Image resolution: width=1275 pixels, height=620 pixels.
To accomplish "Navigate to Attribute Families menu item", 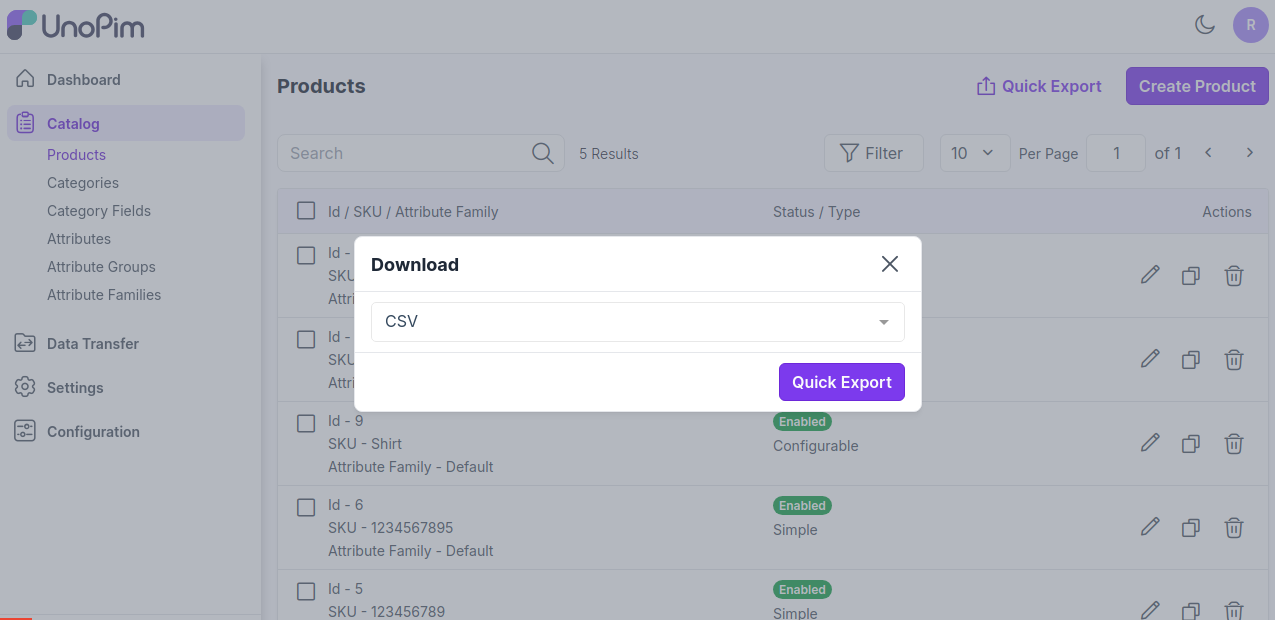I will pyautogui.click(x=104, y=295).
